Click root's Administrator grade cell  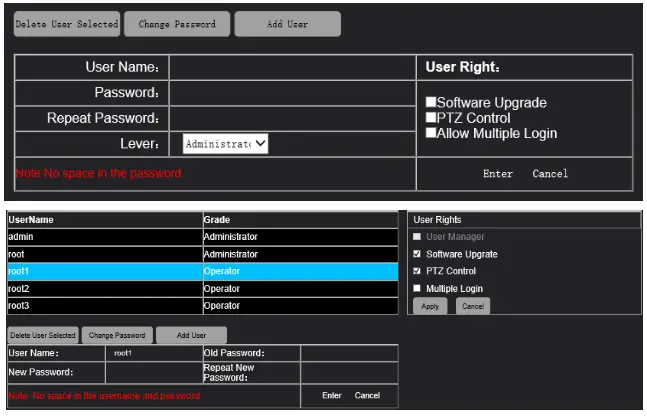pos(300,254)
